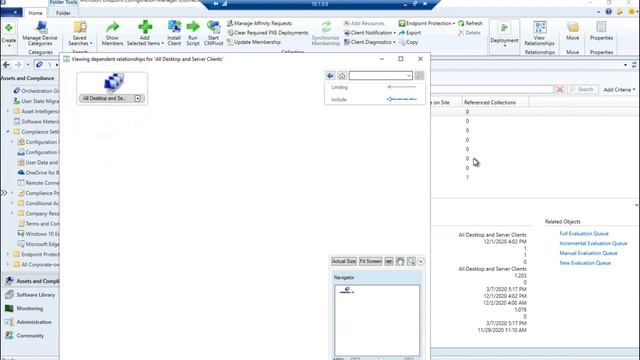The width and height of the screenshot is (640, 360).
Task: Open the Client Diagnostics dropdown
Action: pyautogui.click(x=370, y=42)
